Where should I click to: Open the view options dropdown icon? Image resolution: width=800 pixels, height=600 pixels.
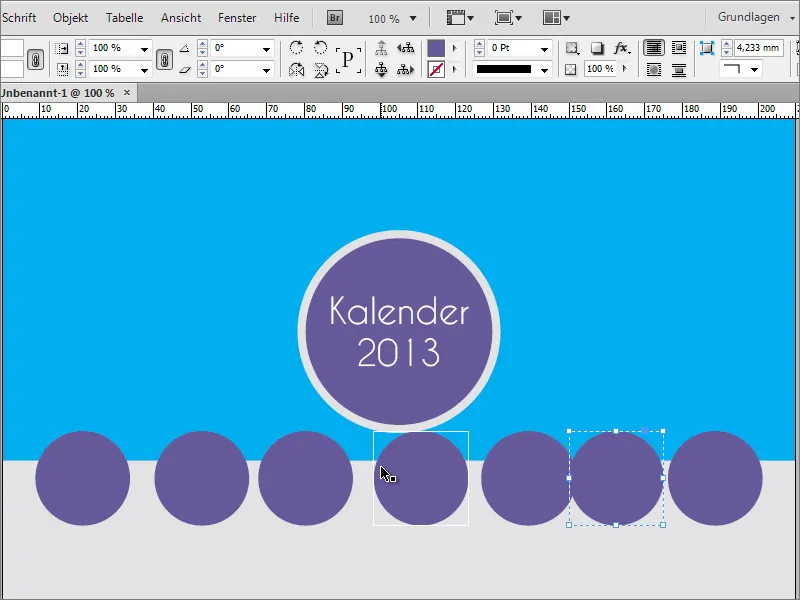[460, 18]
